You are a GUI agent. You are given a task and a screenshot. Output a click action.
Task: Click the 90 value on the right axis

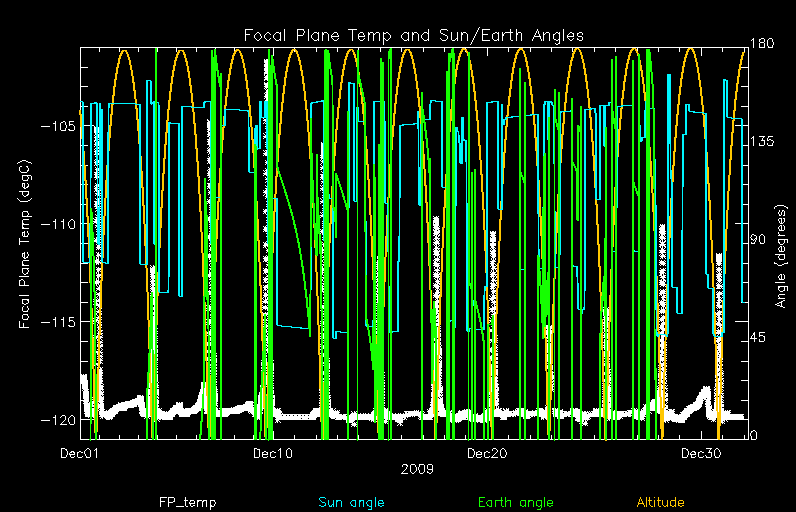tap(761, 240)
